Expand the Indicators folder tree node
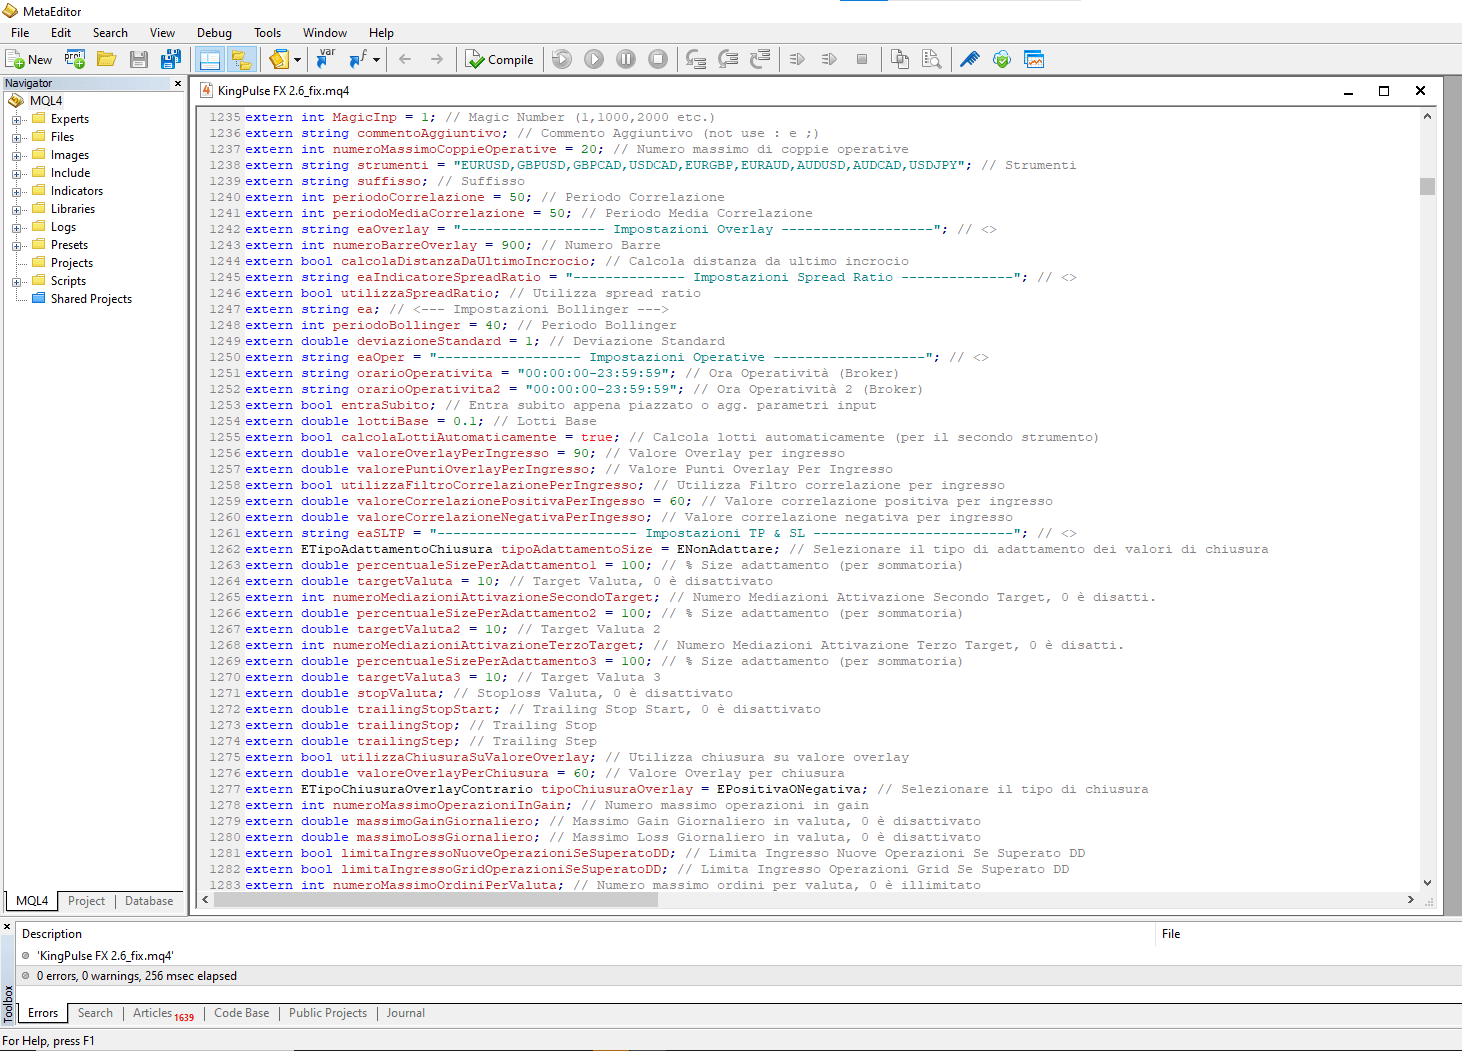This screenshot has height=1051, width=1462. click(16, 192)
